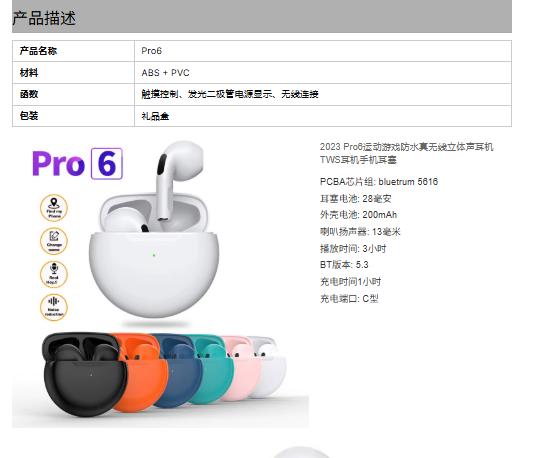Click the 产品描述 section header

pos(44,18)
